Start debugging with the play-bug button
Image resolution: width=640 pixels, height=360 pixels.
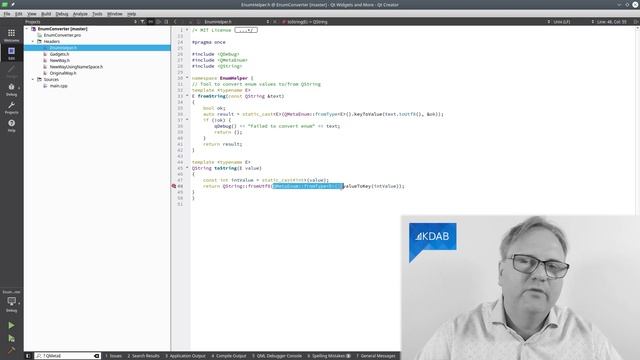[x=11, y=338]
